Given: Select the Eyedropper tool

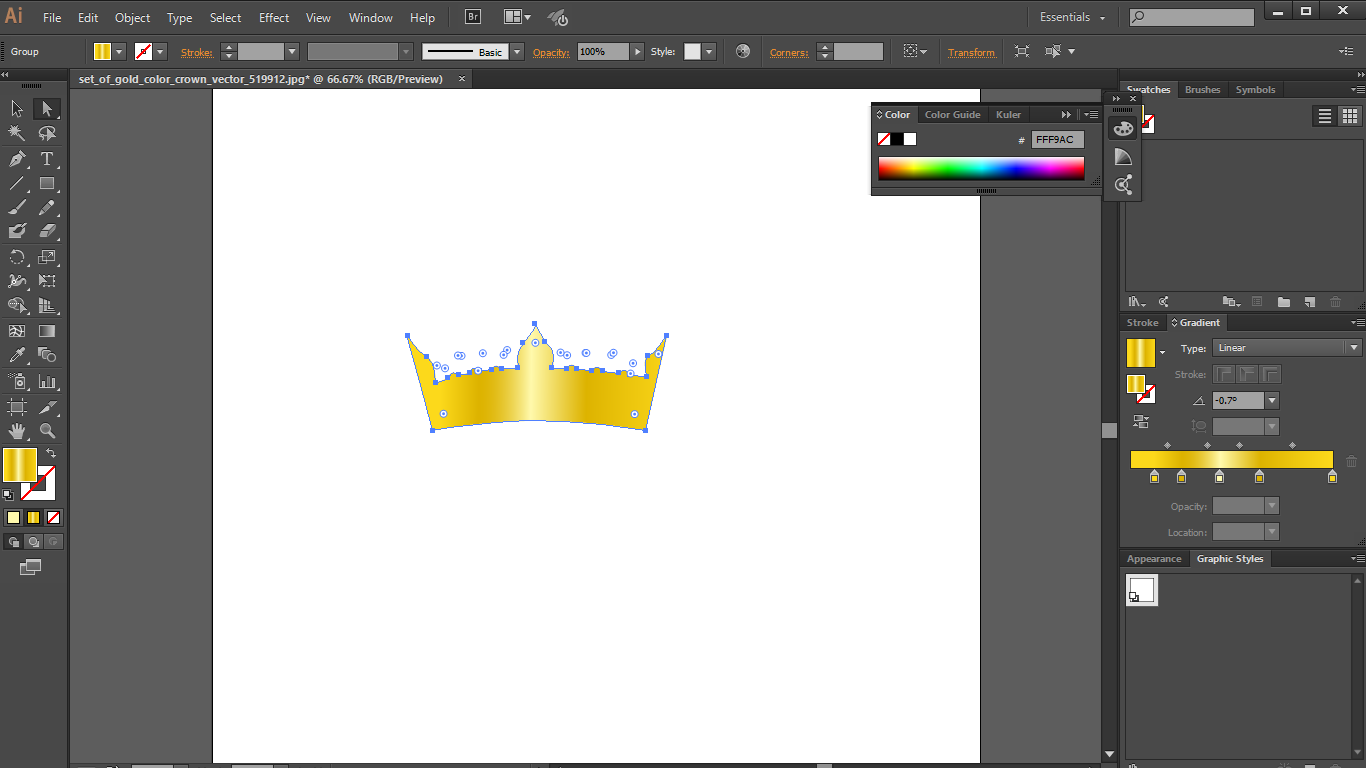Looking at the screenshot, I should (16, 354).
